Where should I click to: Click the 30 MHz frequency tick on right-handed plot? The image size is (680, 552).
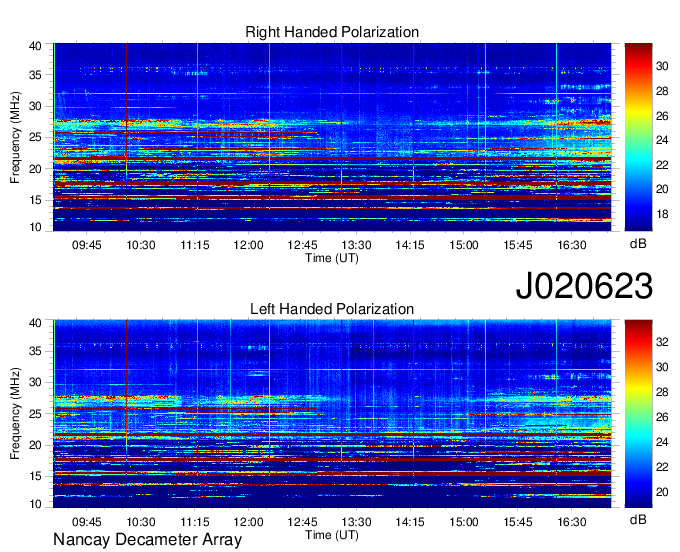36,106
